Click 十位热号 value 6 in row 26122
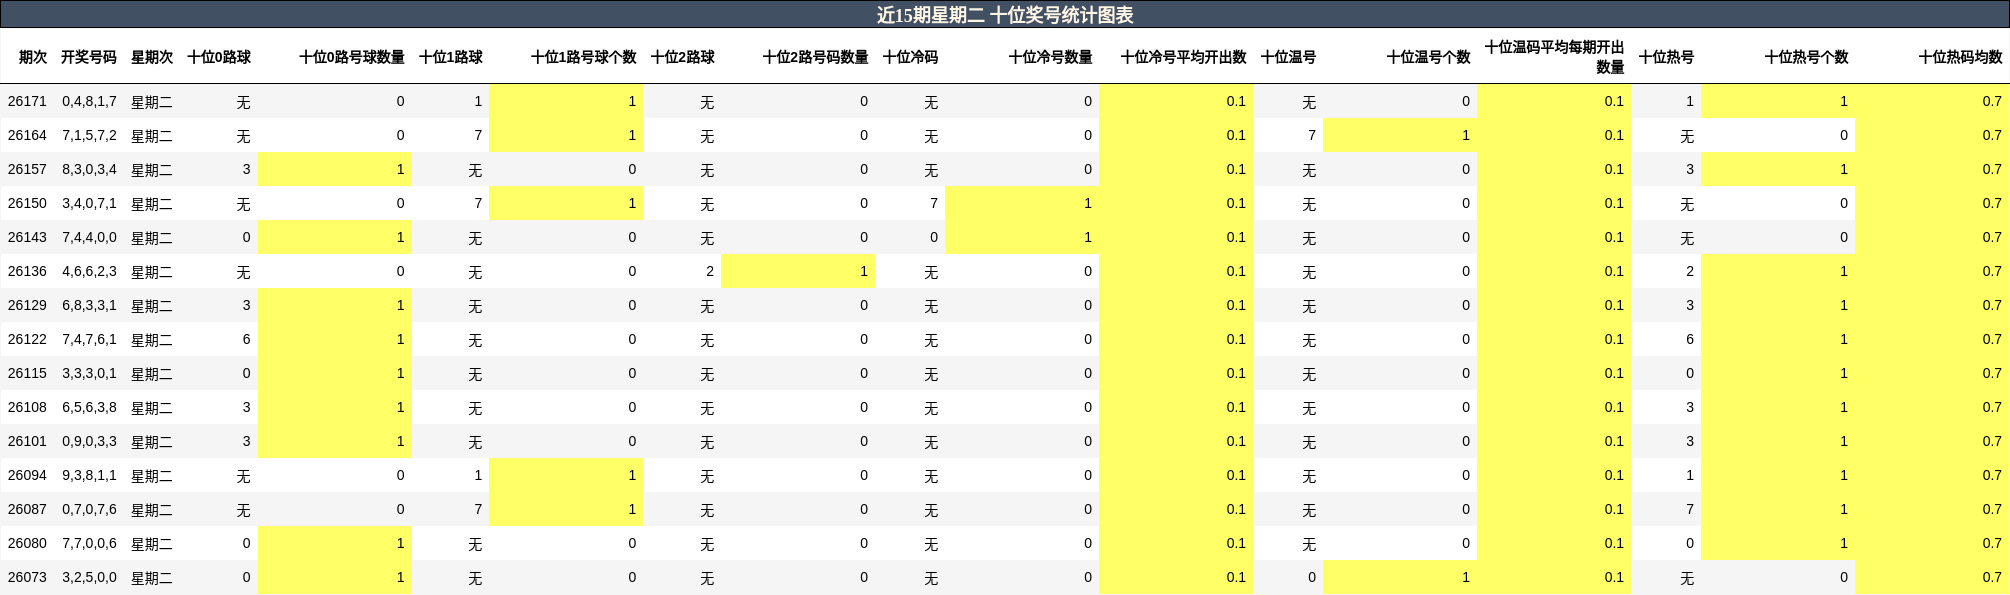This screenshot has height=595, width=2010. tap(1690, 339)
